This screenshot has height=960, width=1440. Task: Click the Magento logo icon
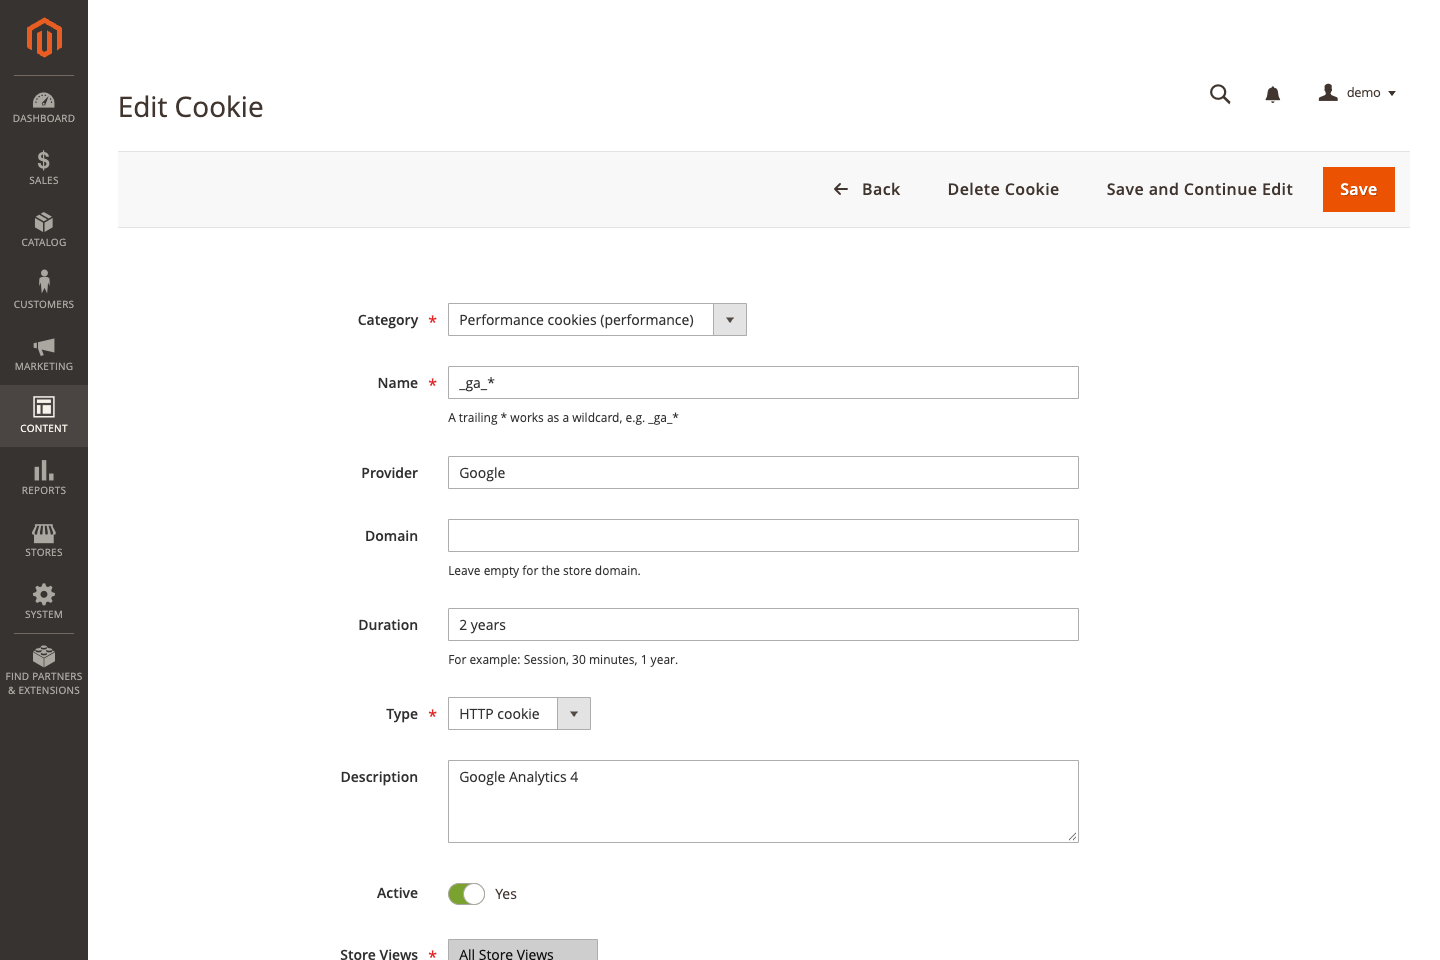coord(44,38)
